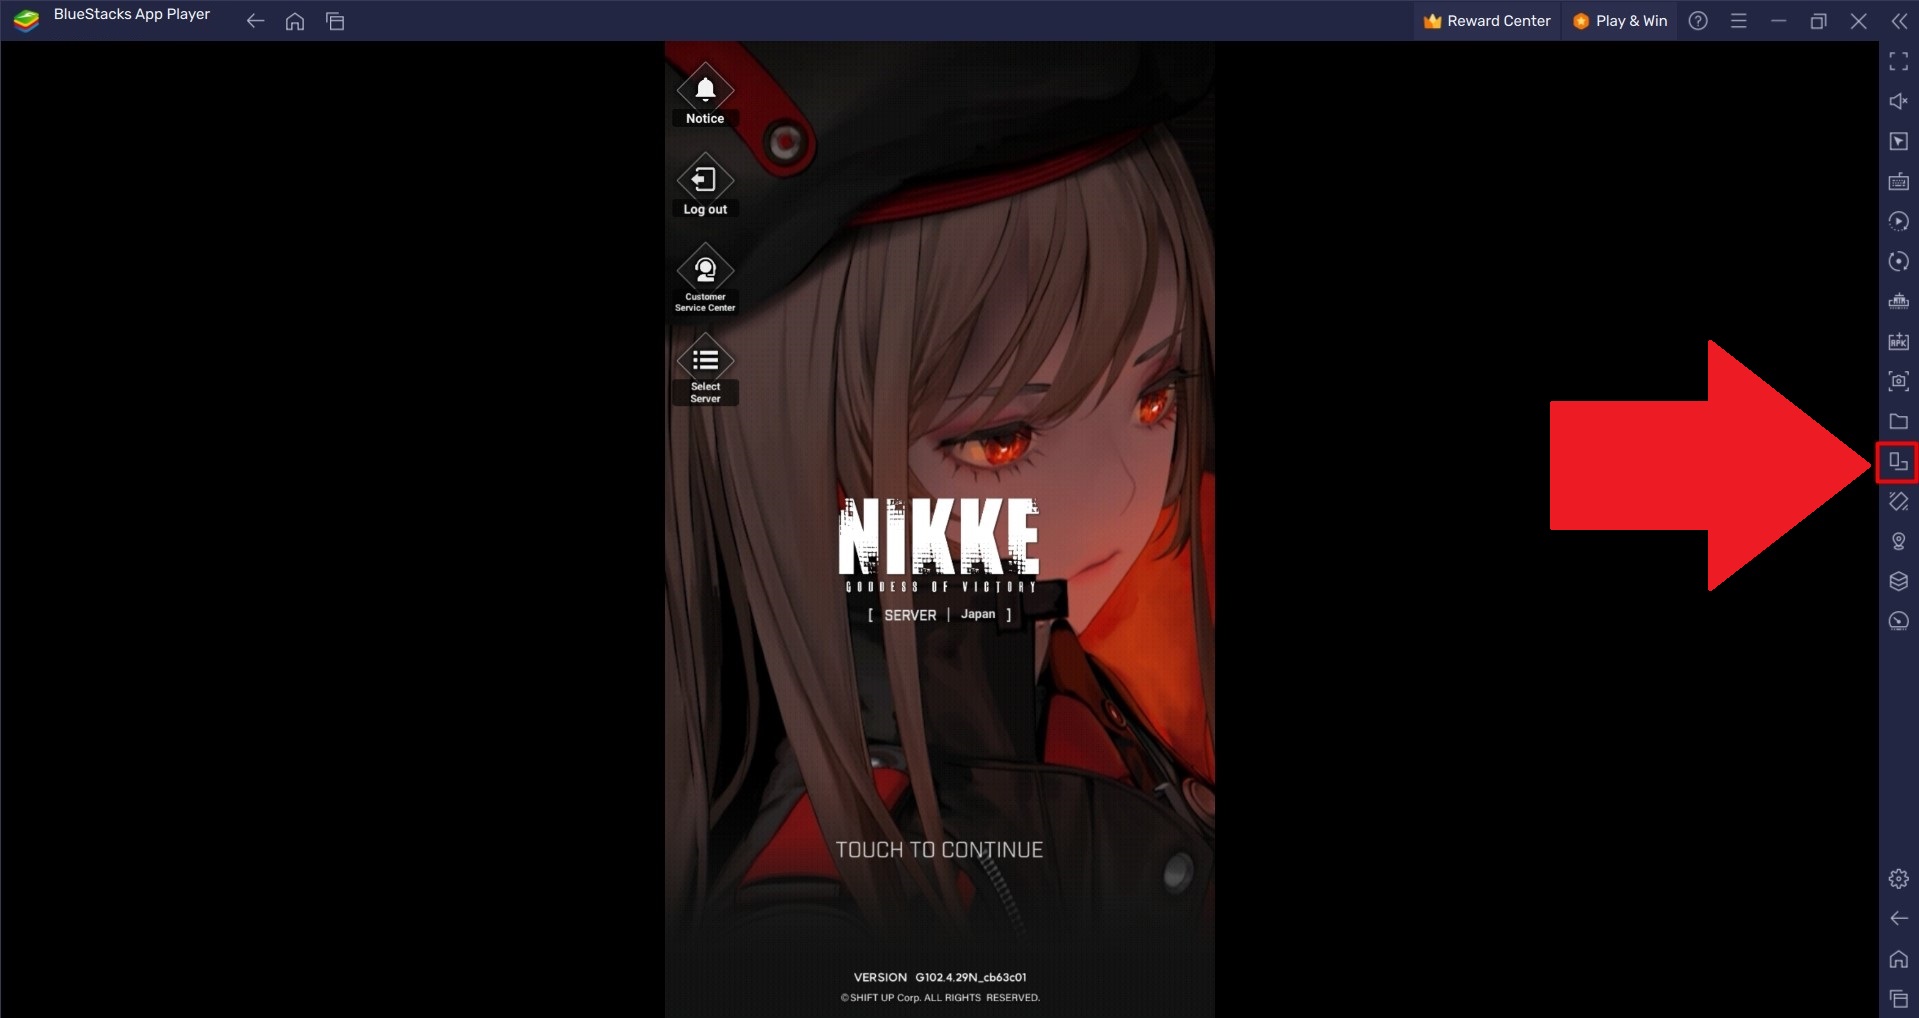This screenshot has height=1018, width=1919.
Task: Open BlueStacks help question mark
Action: tap(1698, 21)
